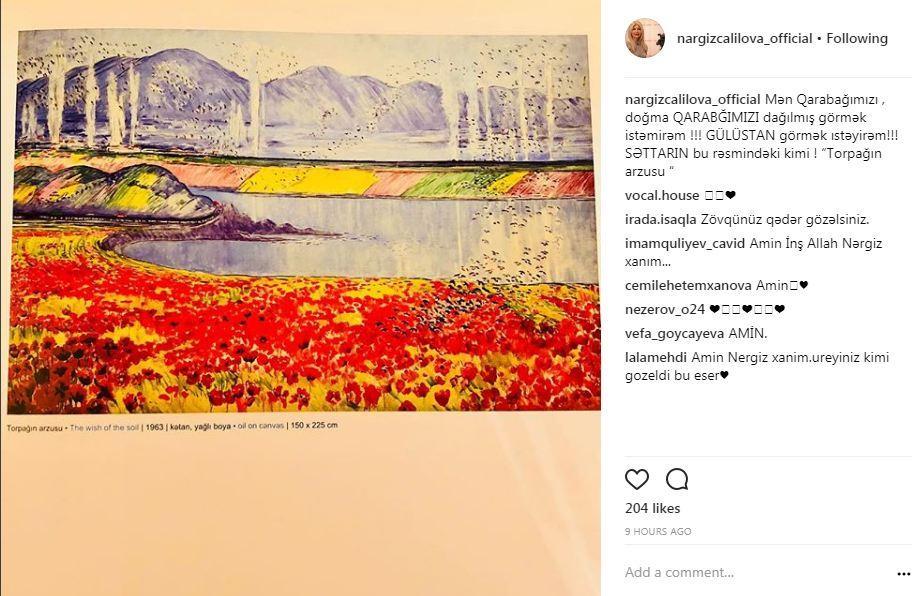View the 204 likes list

[653, 508]
